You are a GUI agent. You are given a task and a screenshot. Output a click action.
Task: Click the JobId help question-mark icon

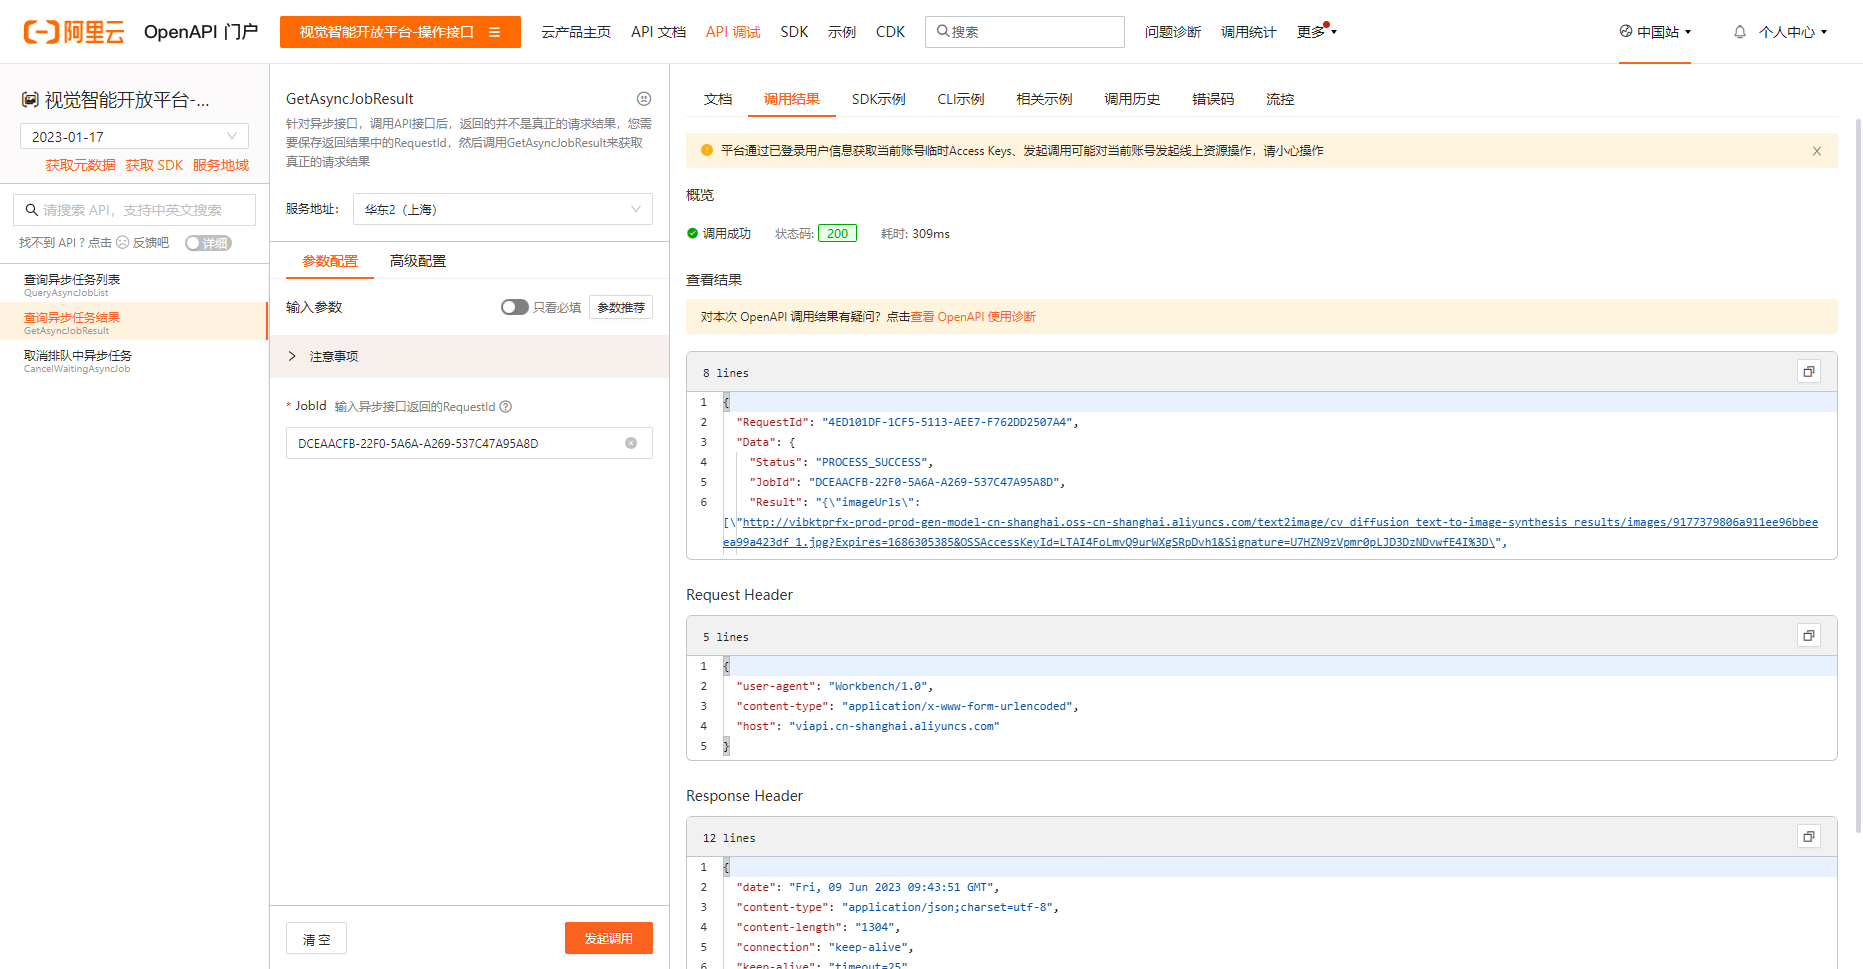click(x=506, y=407)
